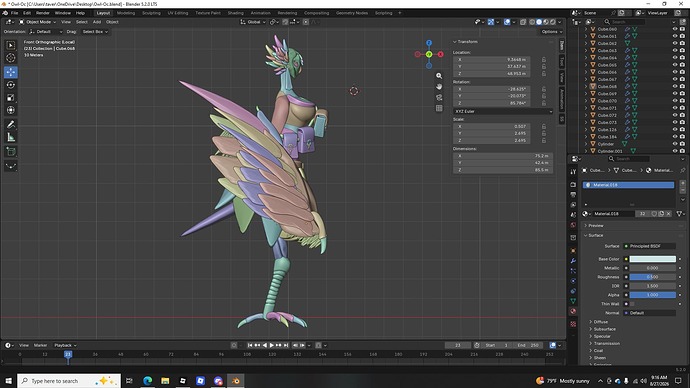This screenshot has height=388, width=690.
Task: Adjust the Alpha slider
Action: (x=653, y=295)
